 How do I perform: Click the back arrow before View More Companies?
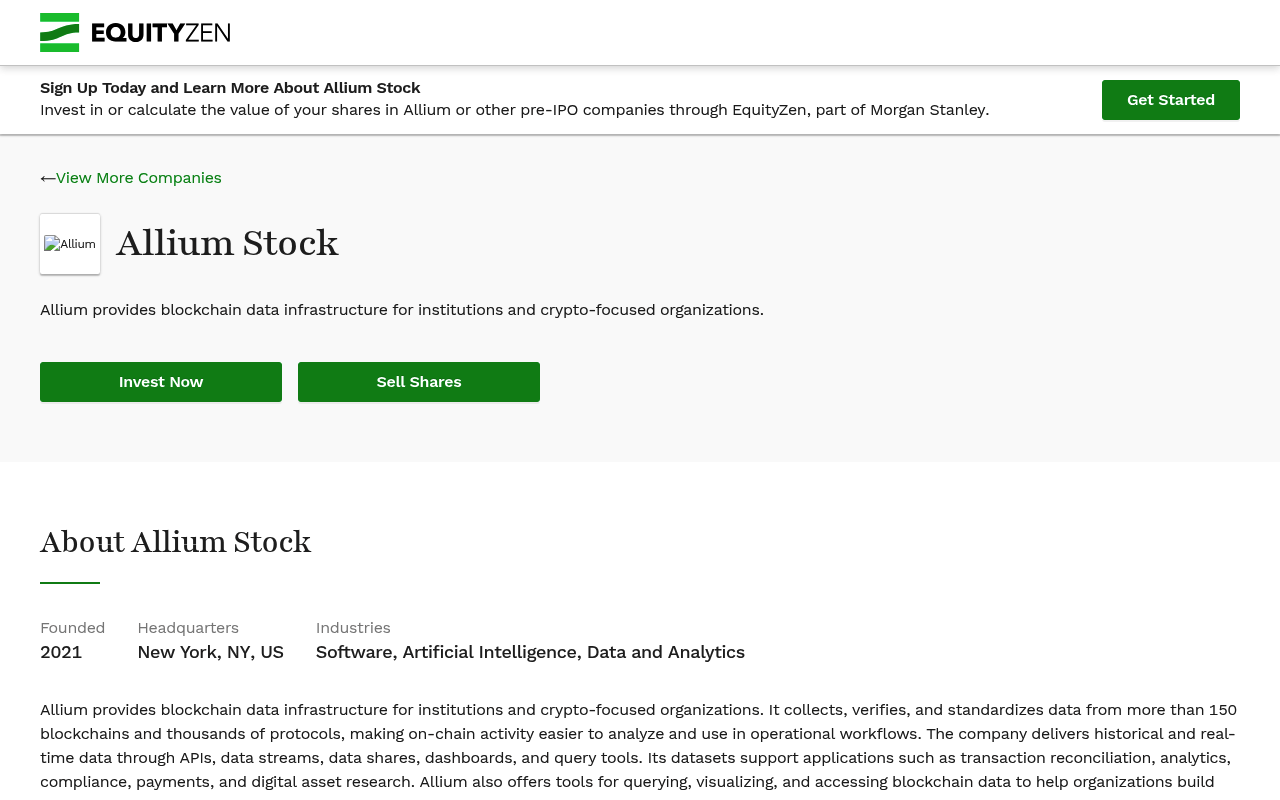coord(48,178)
